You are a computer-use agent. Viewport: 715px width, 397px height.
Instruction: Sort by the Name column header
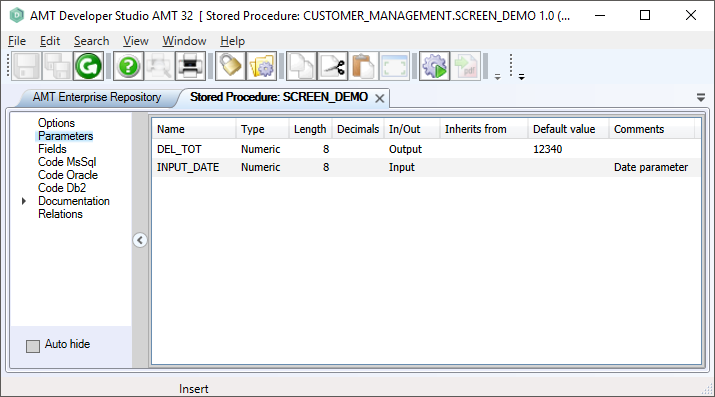click(194, 129)
